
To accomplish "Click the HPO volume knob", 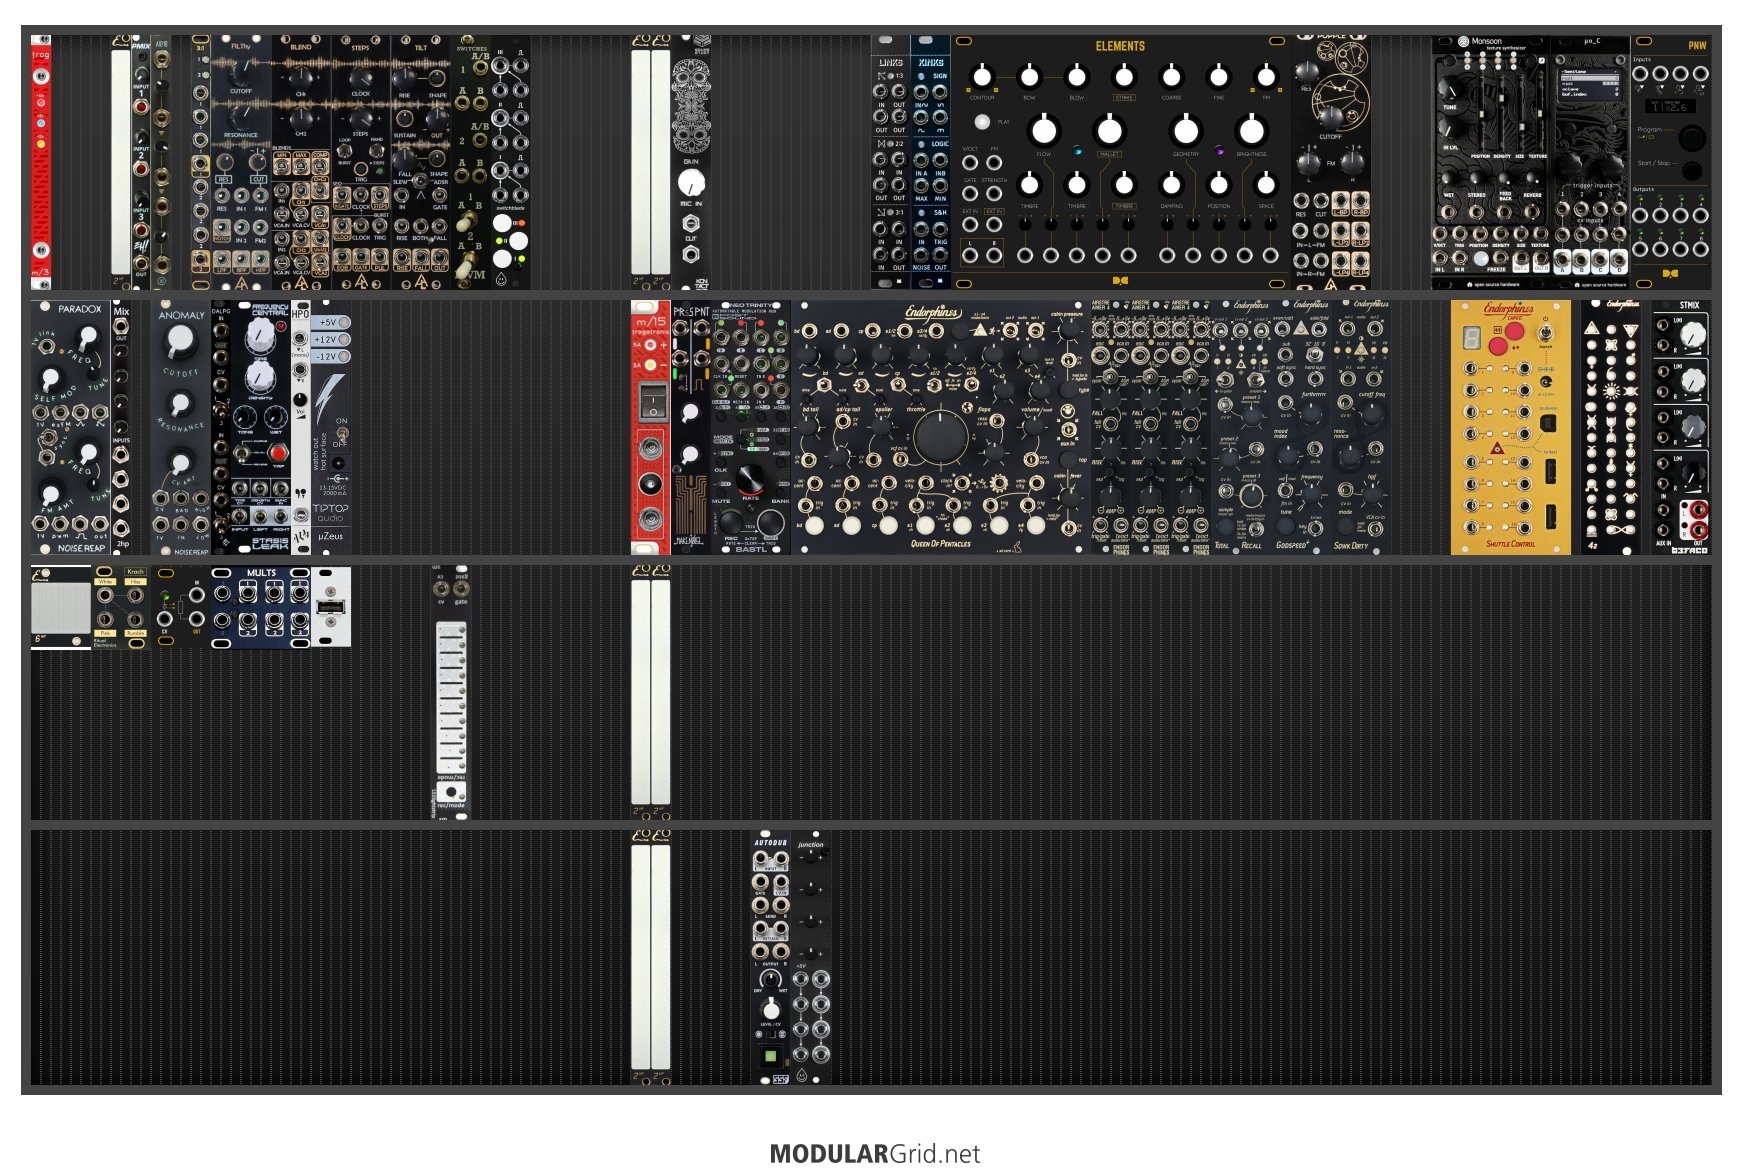I will (x=300, y=400).
